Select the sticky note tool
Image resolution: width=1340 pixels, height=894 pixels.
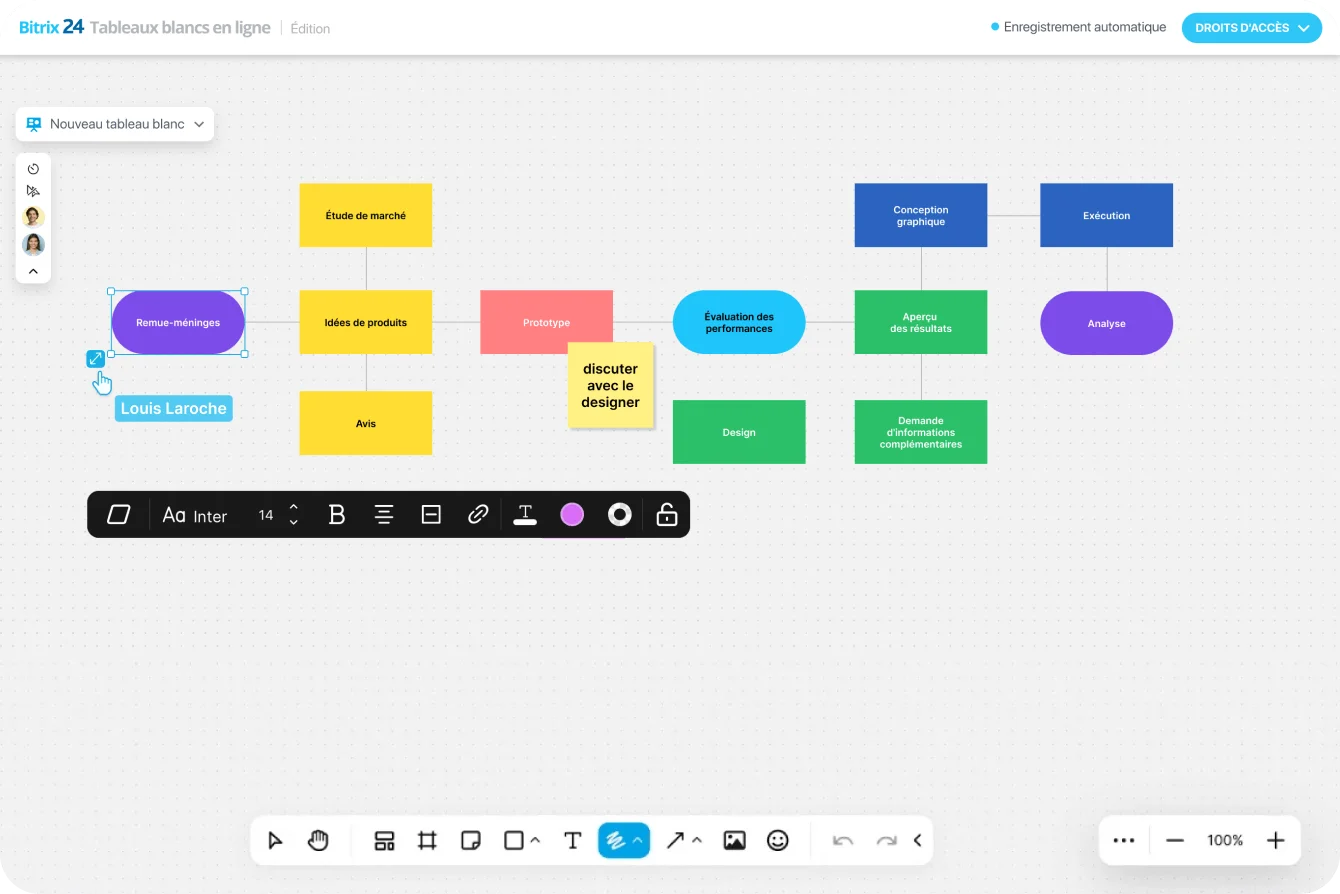[x=471, y=840]
